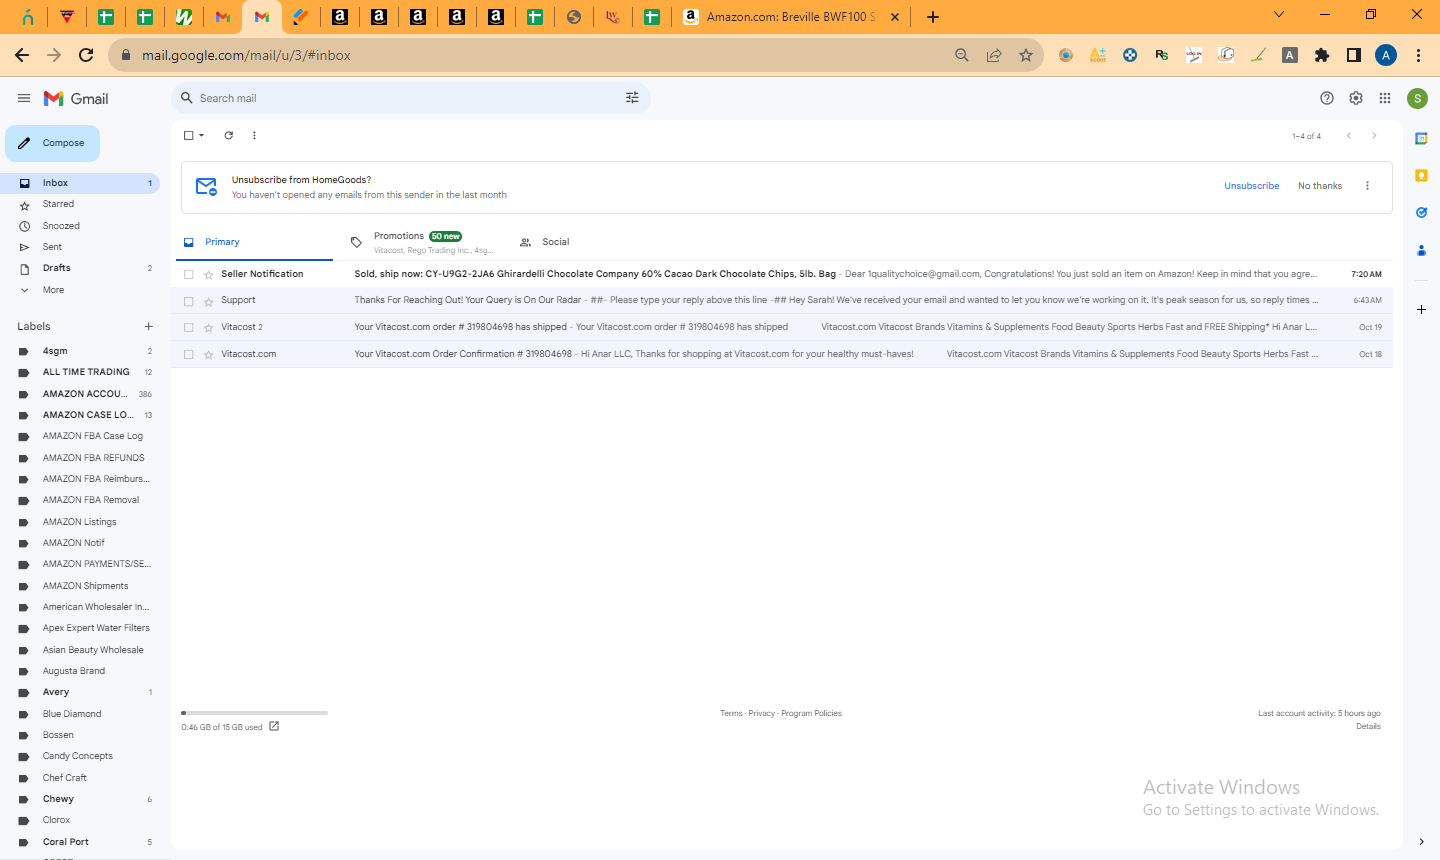1440x860 pixels.
Task: Open the Program Policies footer link
Action: coord(811,713)
